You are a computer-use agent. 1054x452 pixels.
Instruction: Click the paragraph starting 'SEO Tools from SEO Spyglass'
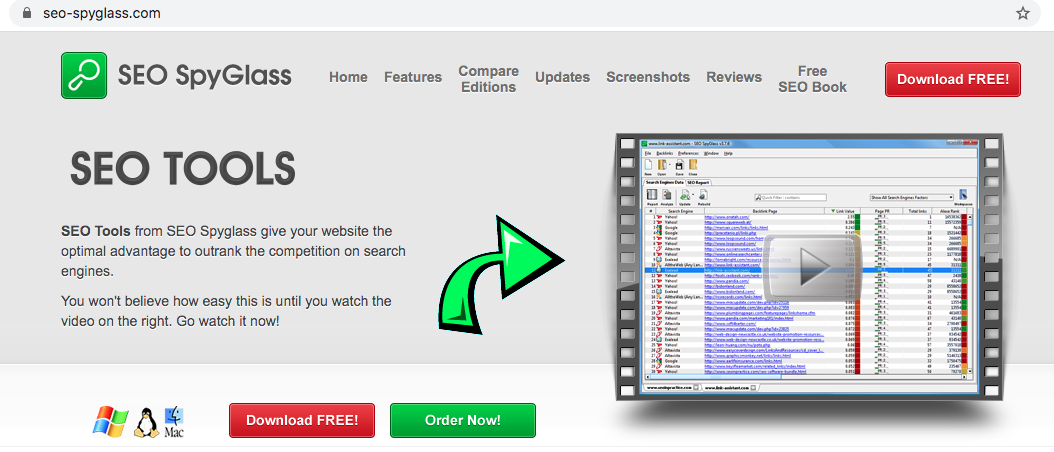point(233,252)
